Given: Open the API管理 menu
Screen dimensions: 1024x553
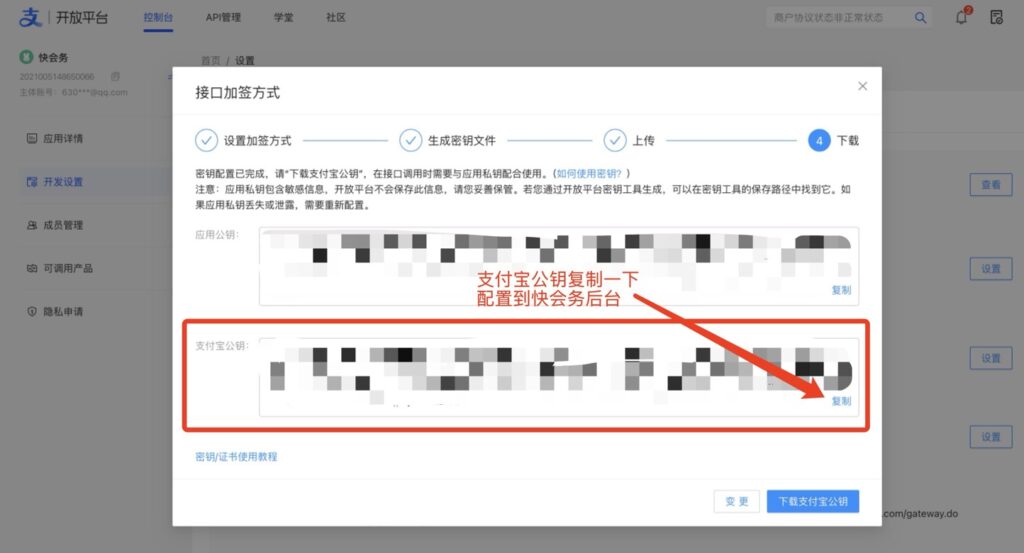Looking at the screenshot, I should pyautogui.click(x=223, y=18).
